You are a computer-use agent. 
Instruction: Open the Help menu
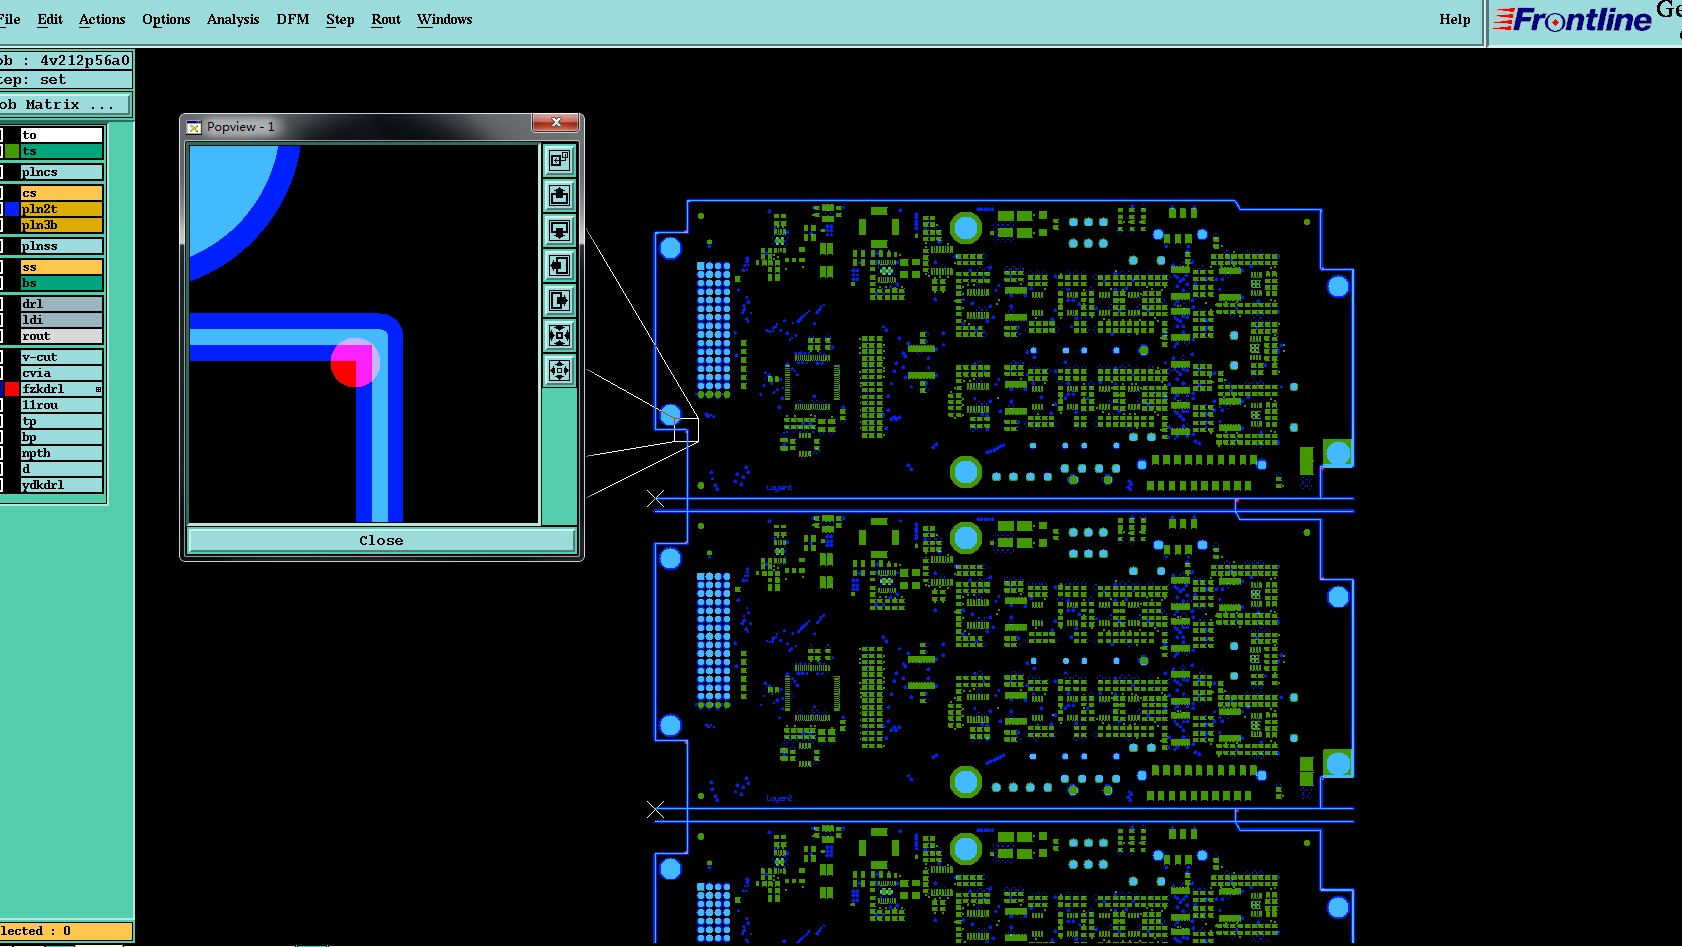(x=1455, y=19)
